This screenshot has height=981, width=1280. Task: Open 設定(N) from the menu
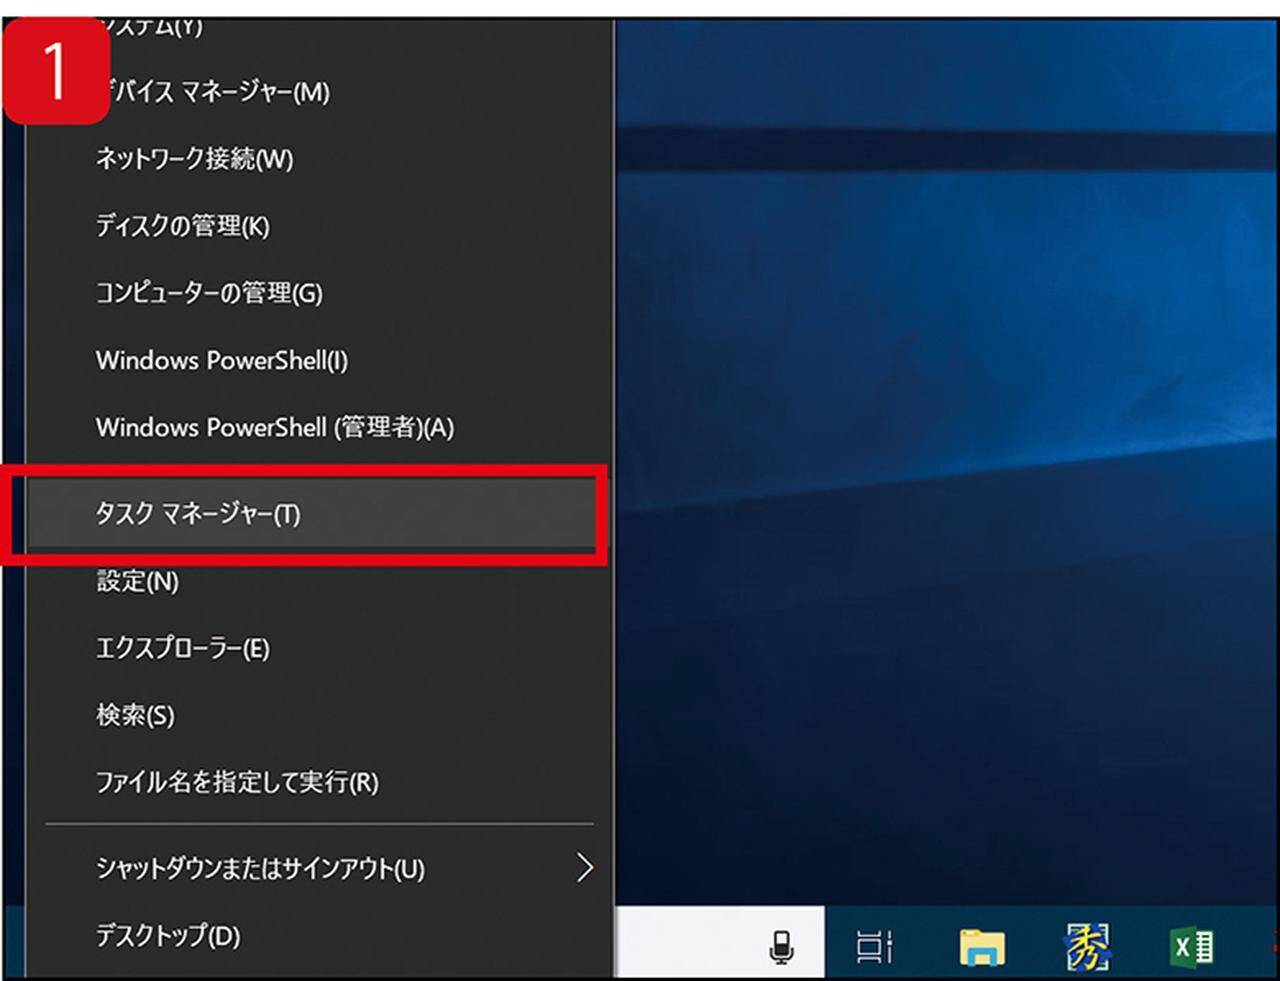click(x=137, y=581)
